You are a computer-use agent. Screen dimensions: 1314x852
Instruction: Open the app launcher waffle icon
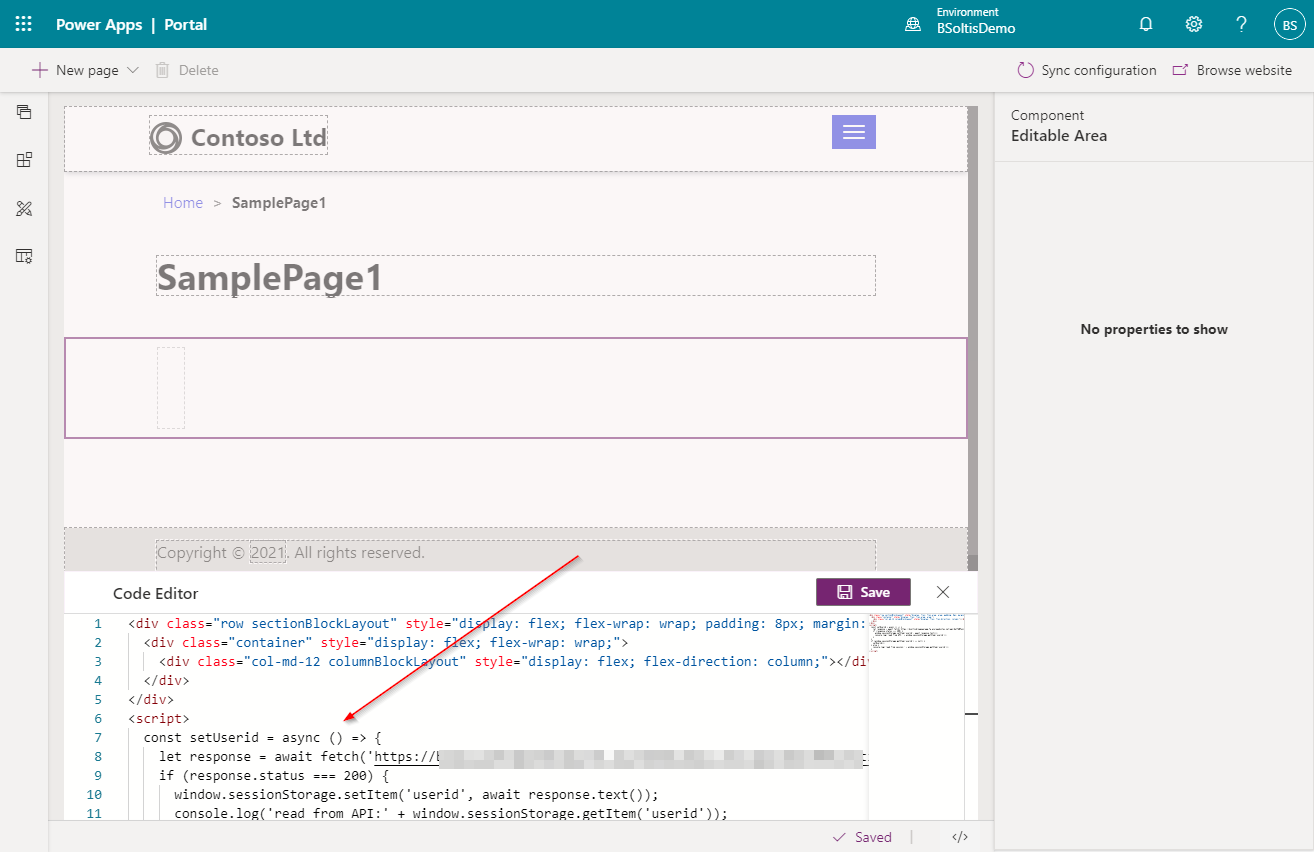pos(24,24)
